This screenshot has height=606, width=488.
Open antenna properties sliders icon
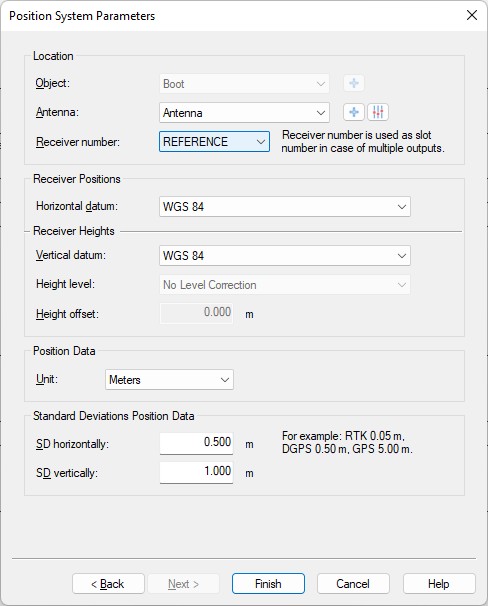pos(378,112)
